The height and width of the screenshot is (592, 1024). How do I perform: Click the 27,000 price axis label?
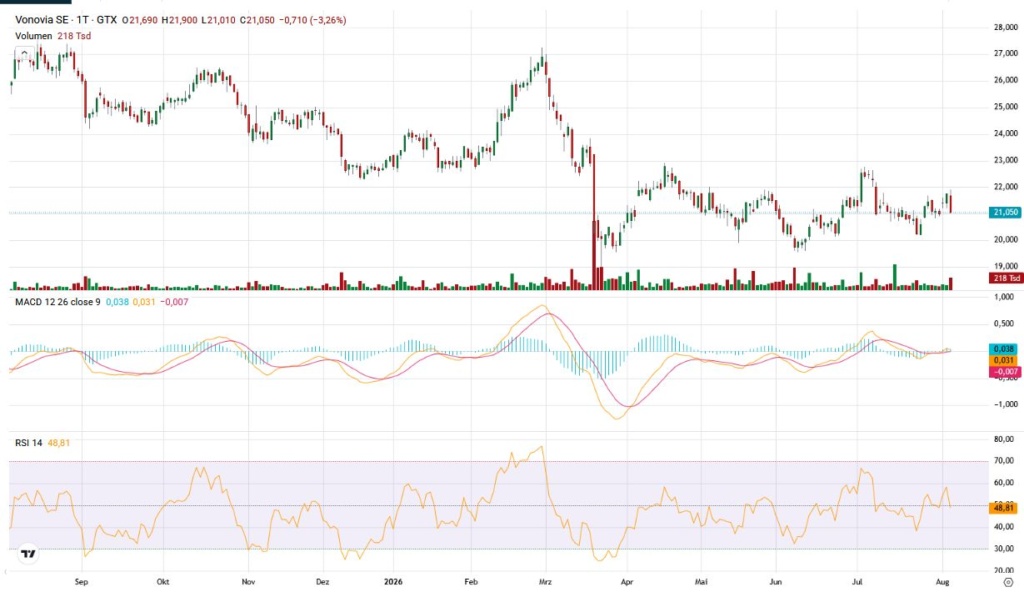click(x=1006, y=54)
